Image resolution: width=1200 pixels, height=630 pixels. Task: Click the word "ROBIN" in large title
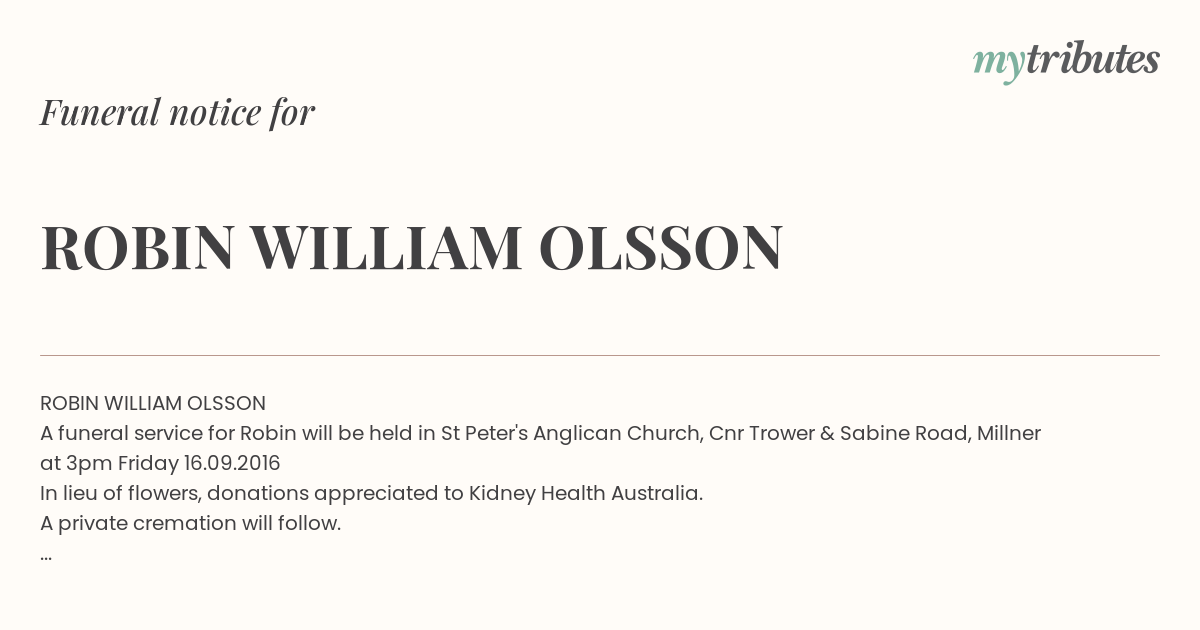(137, 248)
